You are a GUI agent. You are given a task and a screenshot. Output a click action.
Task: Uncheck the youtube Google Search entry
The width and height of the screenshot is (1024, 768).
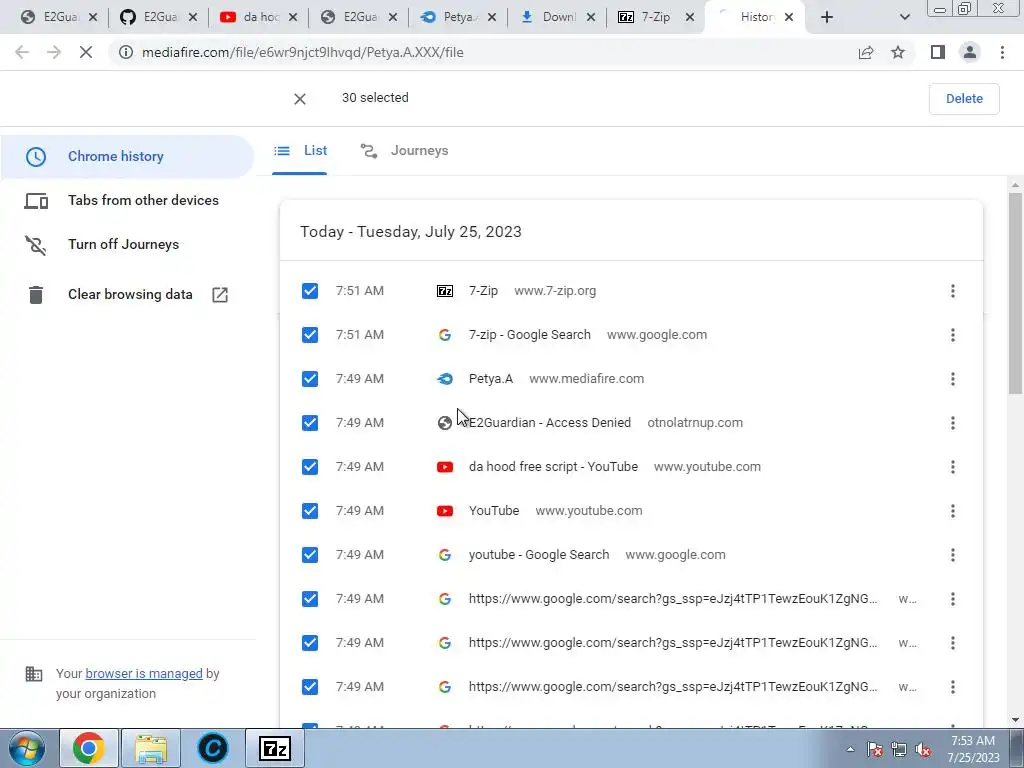click(x=310, y=554)
